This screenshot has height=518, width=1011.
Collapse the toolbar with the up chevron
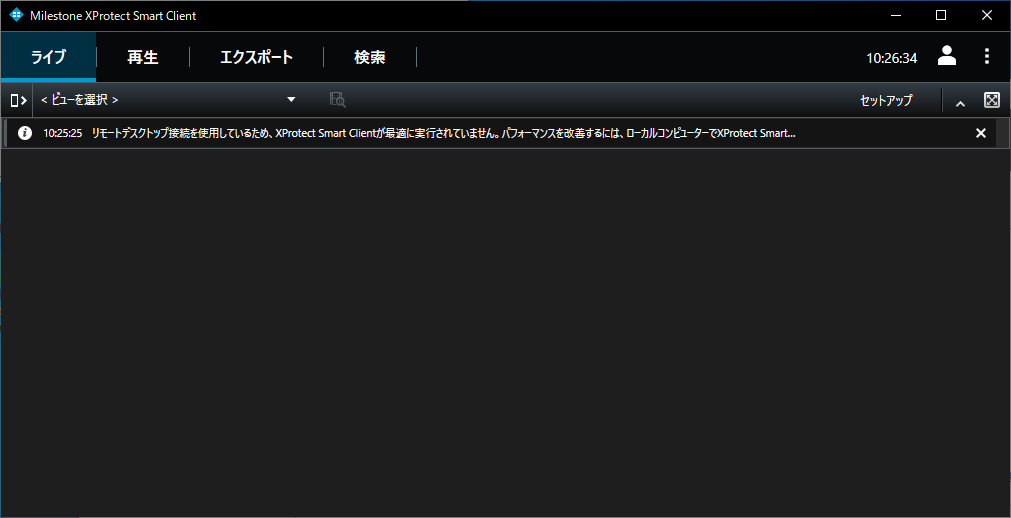960,103
